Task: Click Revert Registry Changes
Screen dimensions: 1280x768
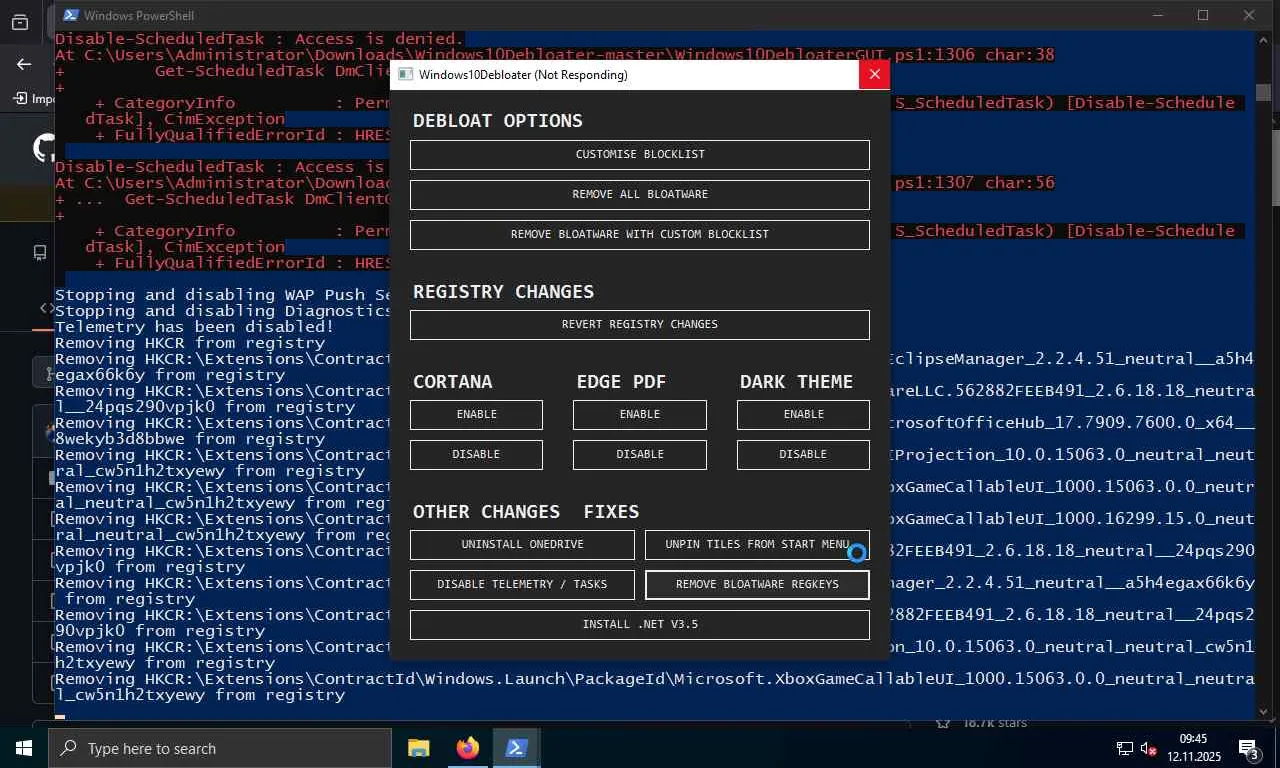Action: [640, 325]
